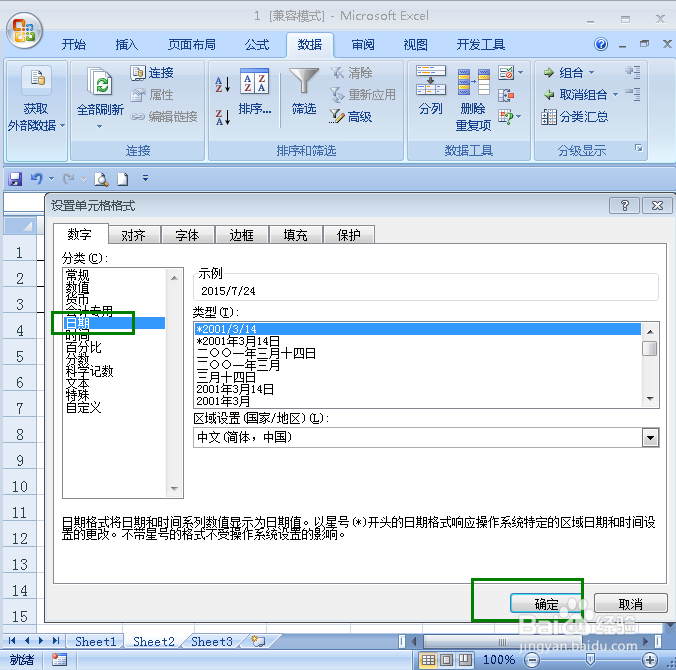
Task: Switch to 字体 tab in dialog
Action: click(x=187, y=235)
